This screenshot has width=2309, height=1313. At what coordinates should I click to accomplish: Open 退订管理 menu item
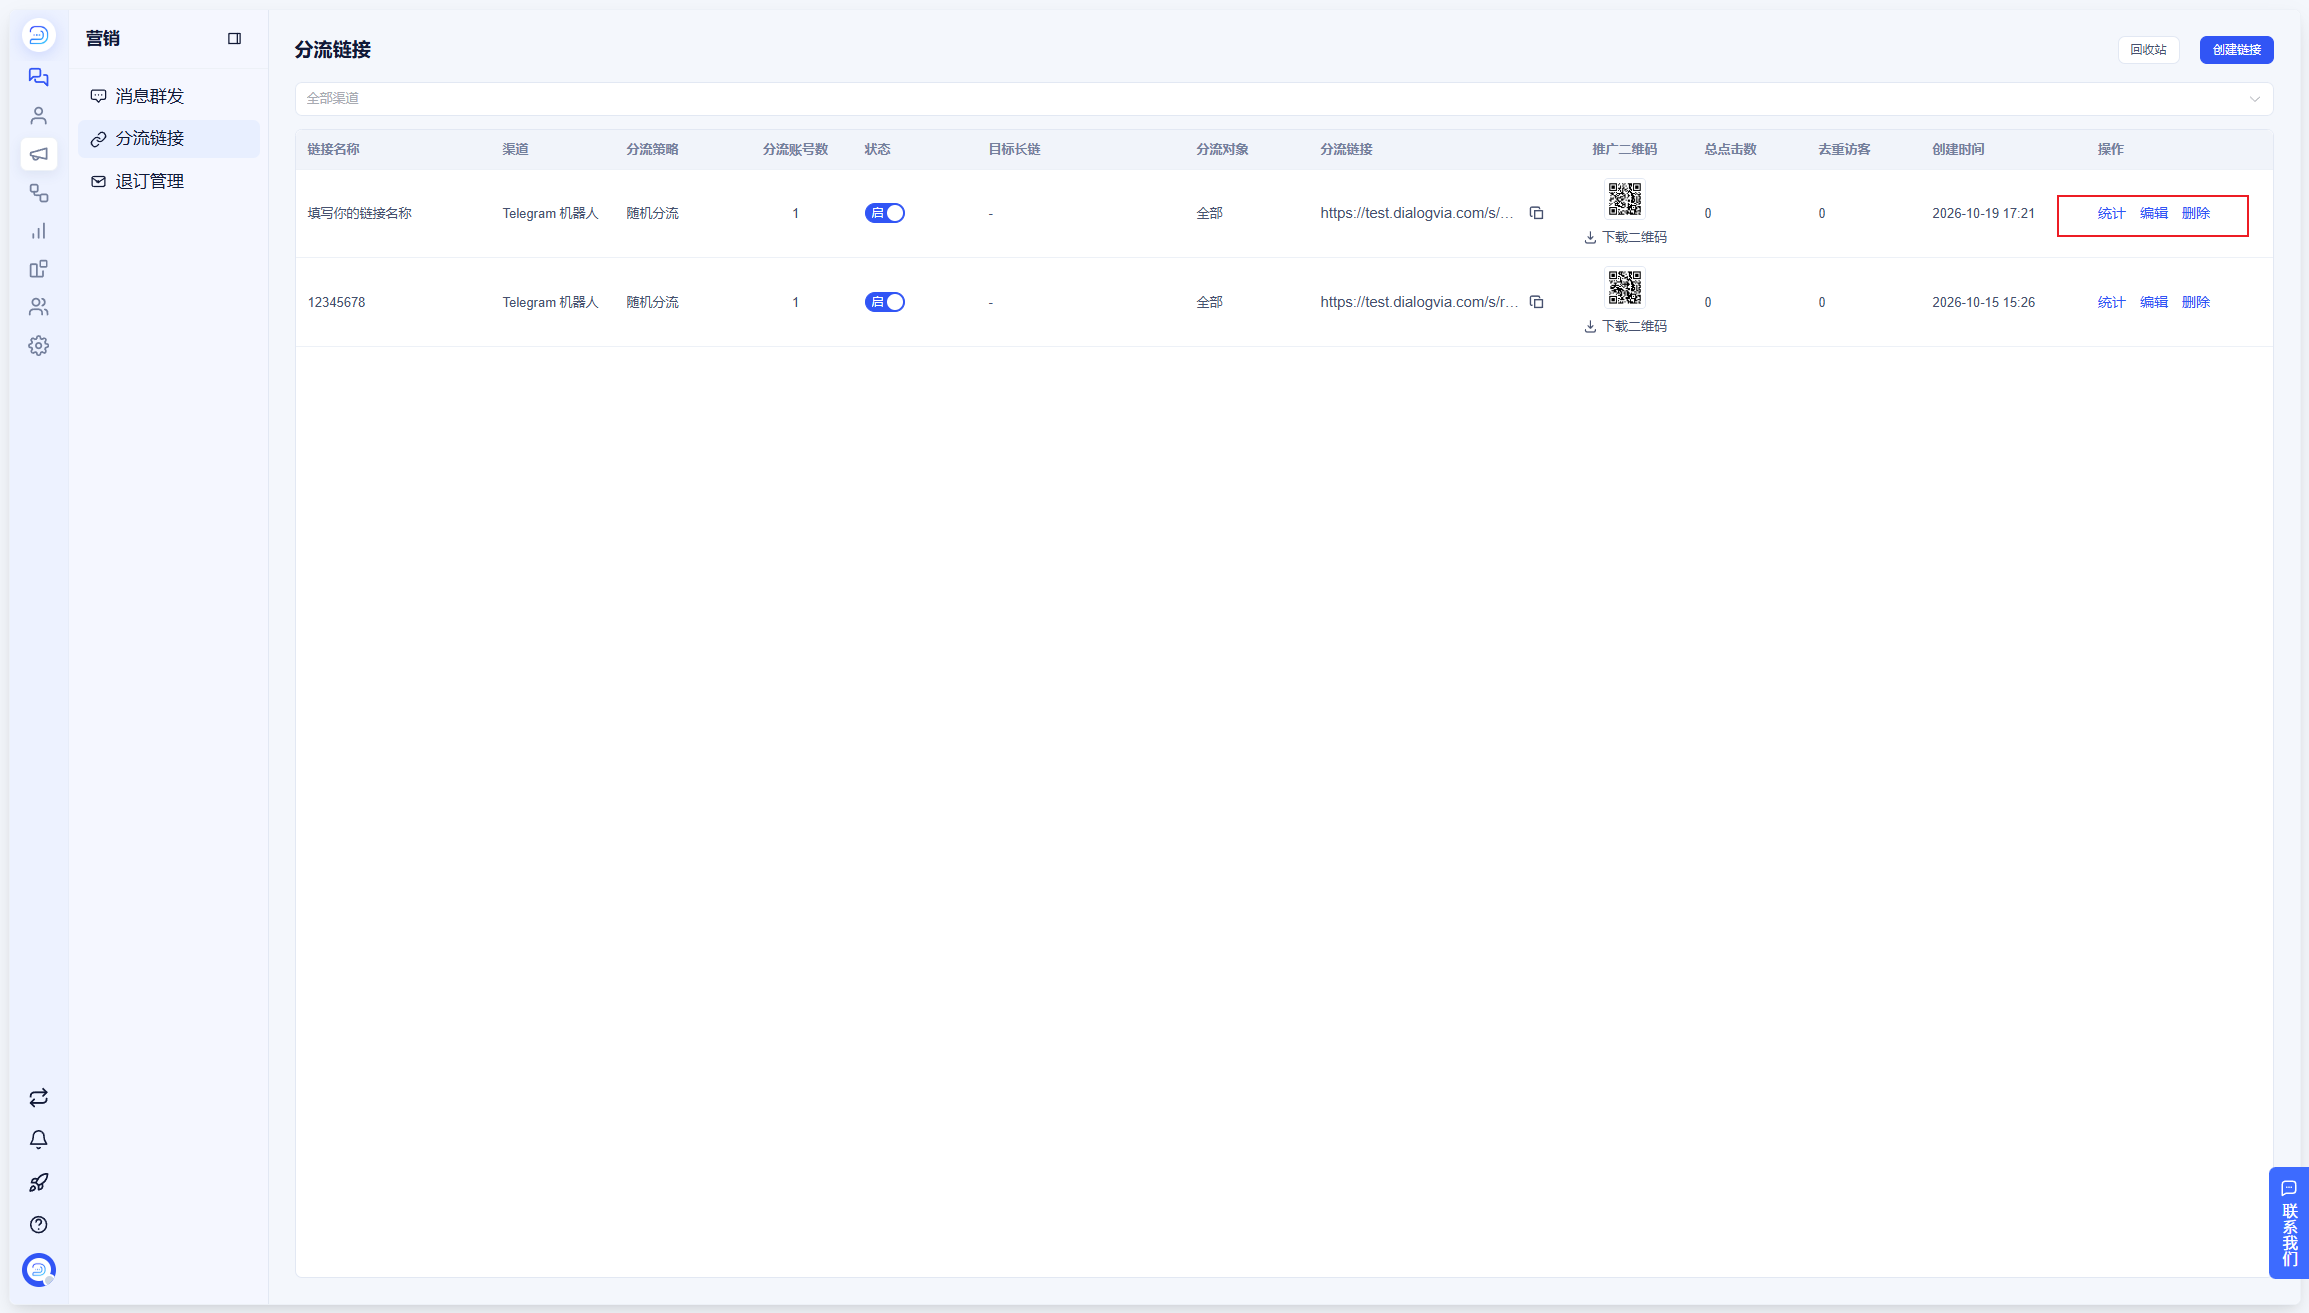[x=169, y=181]
